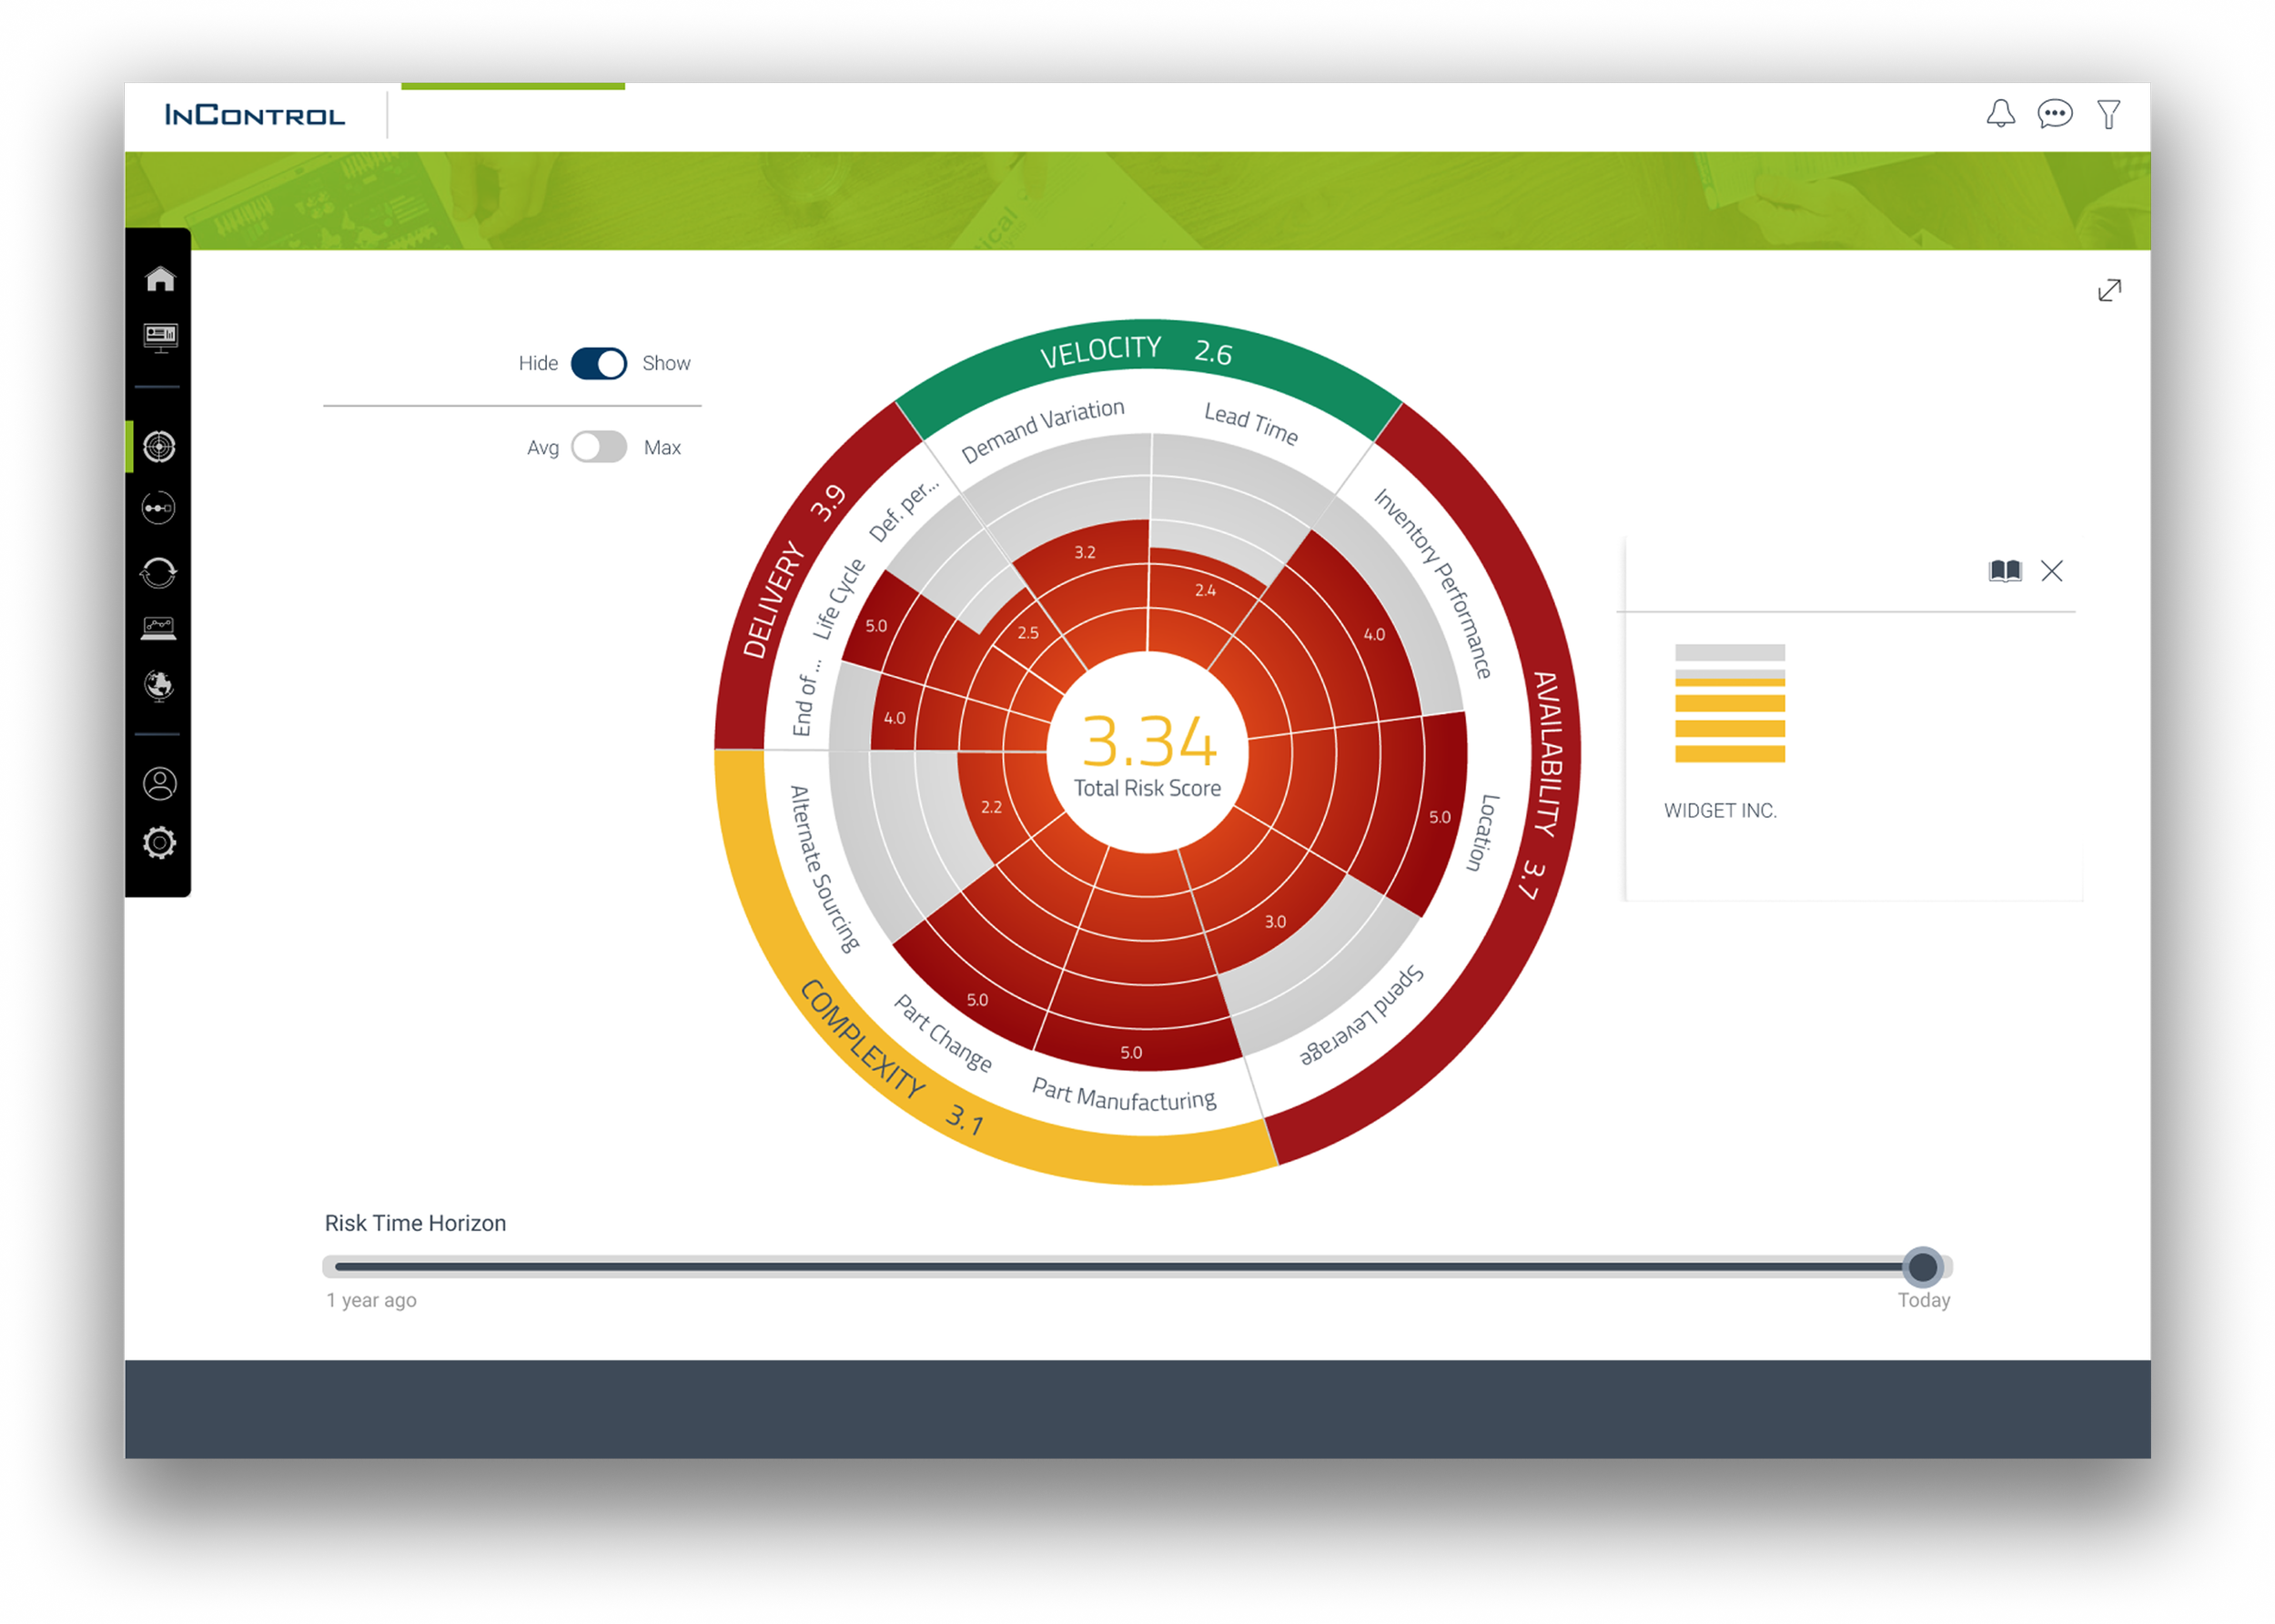Click the Risk Time Horizon slider handle

1922,1267
